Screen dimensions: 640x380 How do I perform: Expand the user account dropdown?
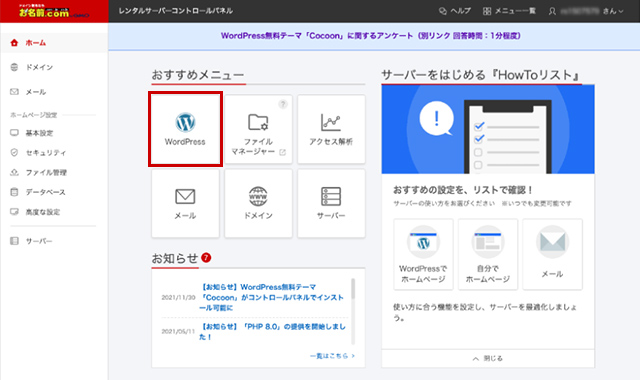(586, 11)
